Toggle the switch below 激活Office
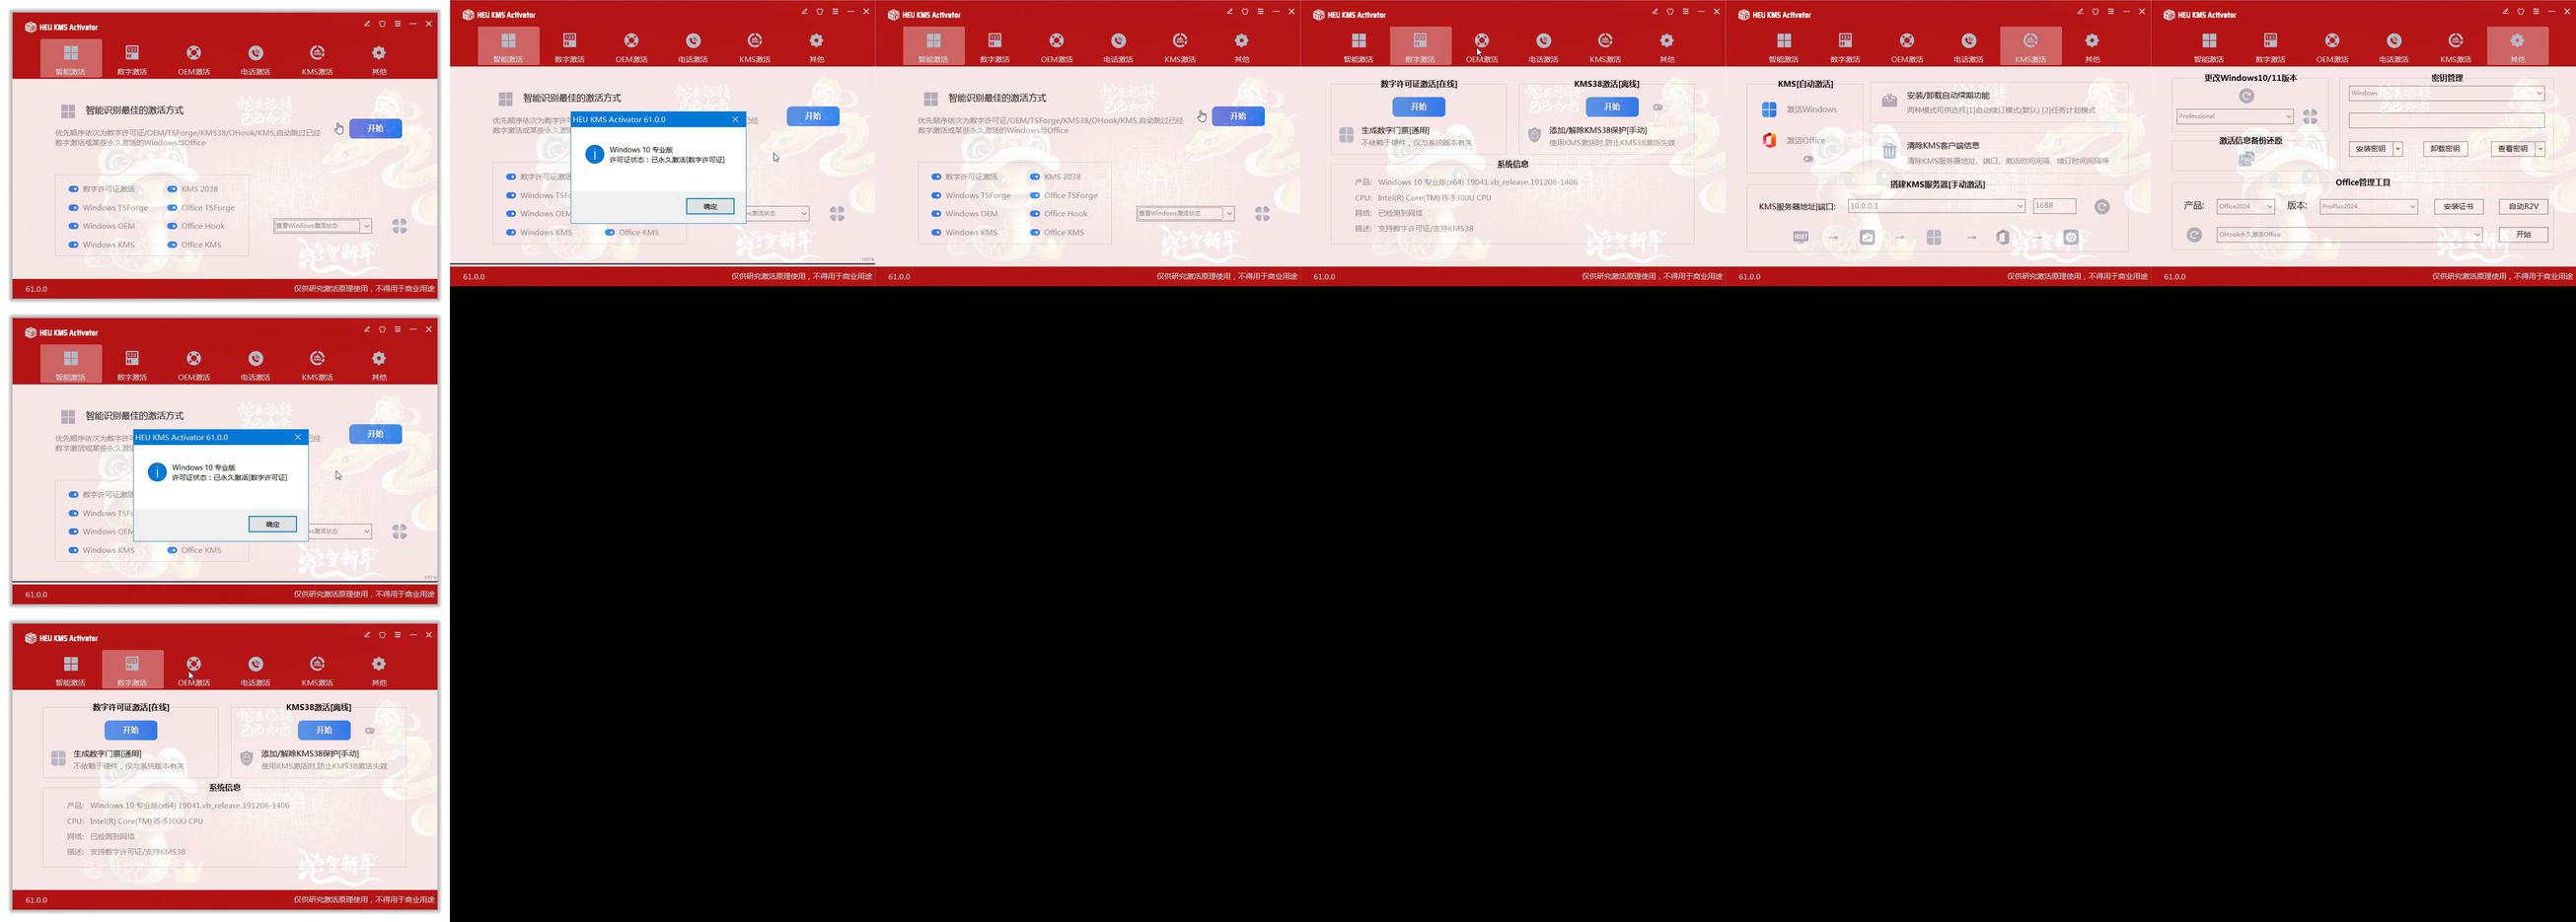Viewport: 2576px width, 922px height. [1808, 159]
